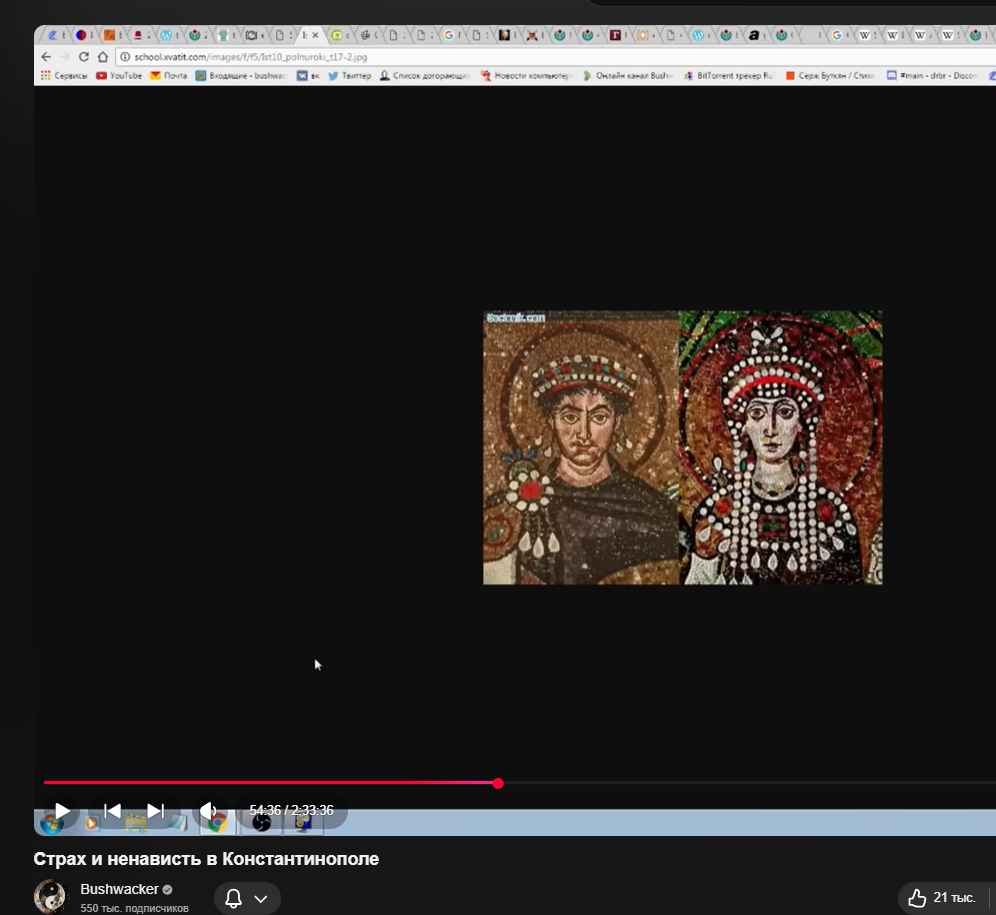Open the Сервисы apps bookmark
The height and width of the screenshot is (915, 996).
pyautogui.click(x=64, y=76)
